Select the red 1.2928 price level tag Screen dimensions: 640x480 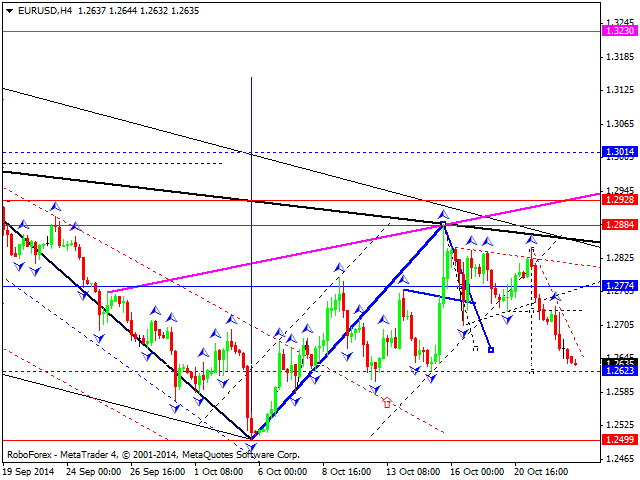coord(617,200)
